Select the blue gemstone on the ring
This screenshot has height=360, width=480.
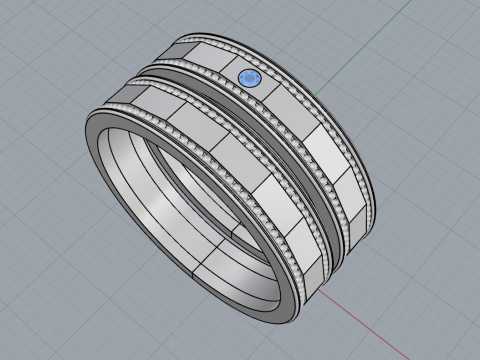[250, 79]
